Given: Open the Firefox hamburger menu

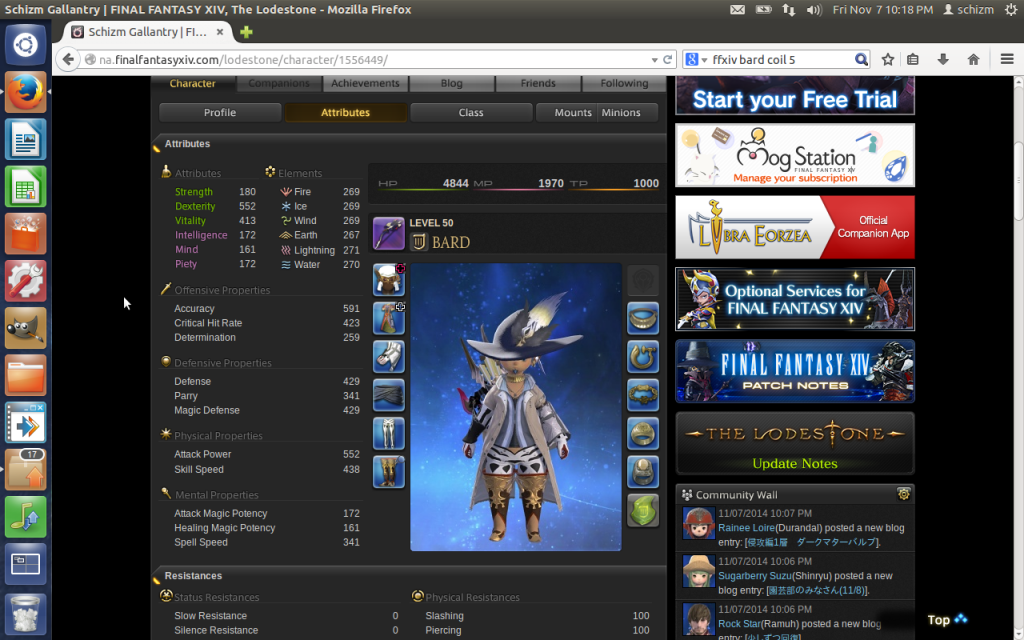Looking at the screenshot, I should (x=1007, y=59).
